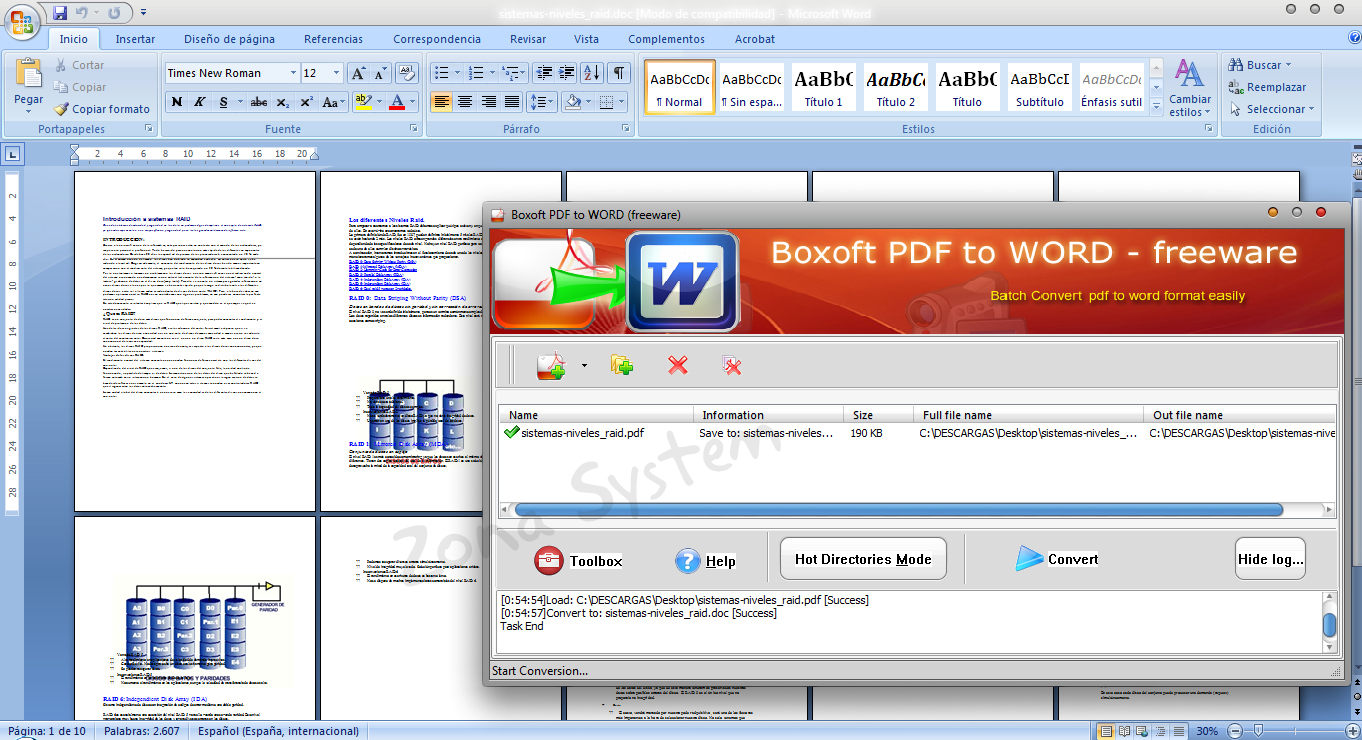Click the sort A-Z icon
This screenshot has width=1362, height=740.
point(592,73)
